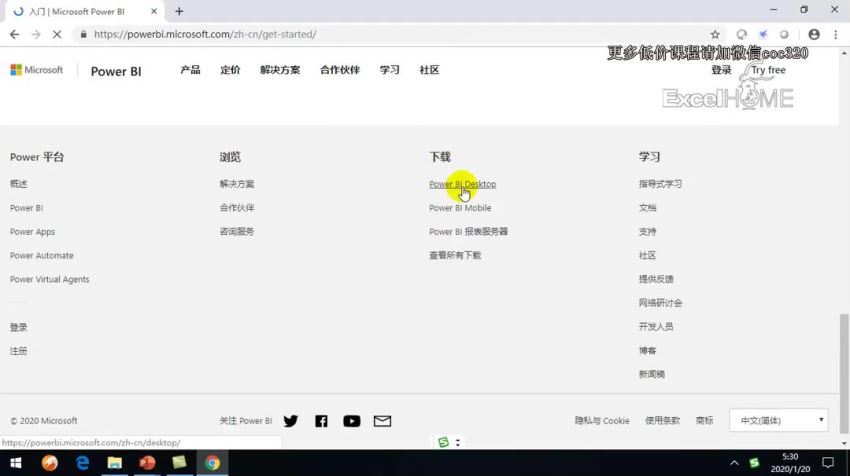Click the round gray extension icon beside the profile
Viewport: 850px width, 476px height.
[784, 34]
